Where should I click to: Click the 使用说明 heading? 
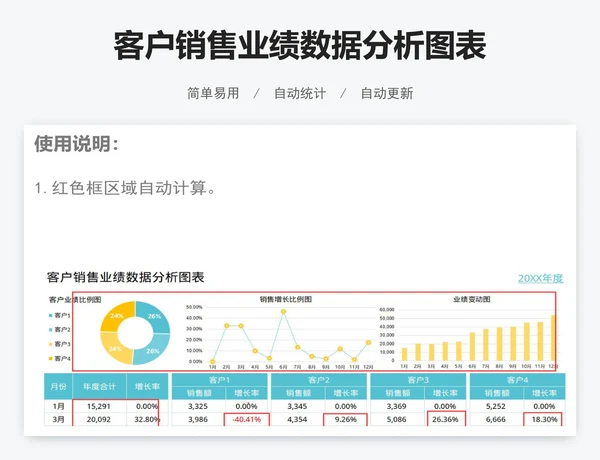pyautogui.click(x=77, y=144)
